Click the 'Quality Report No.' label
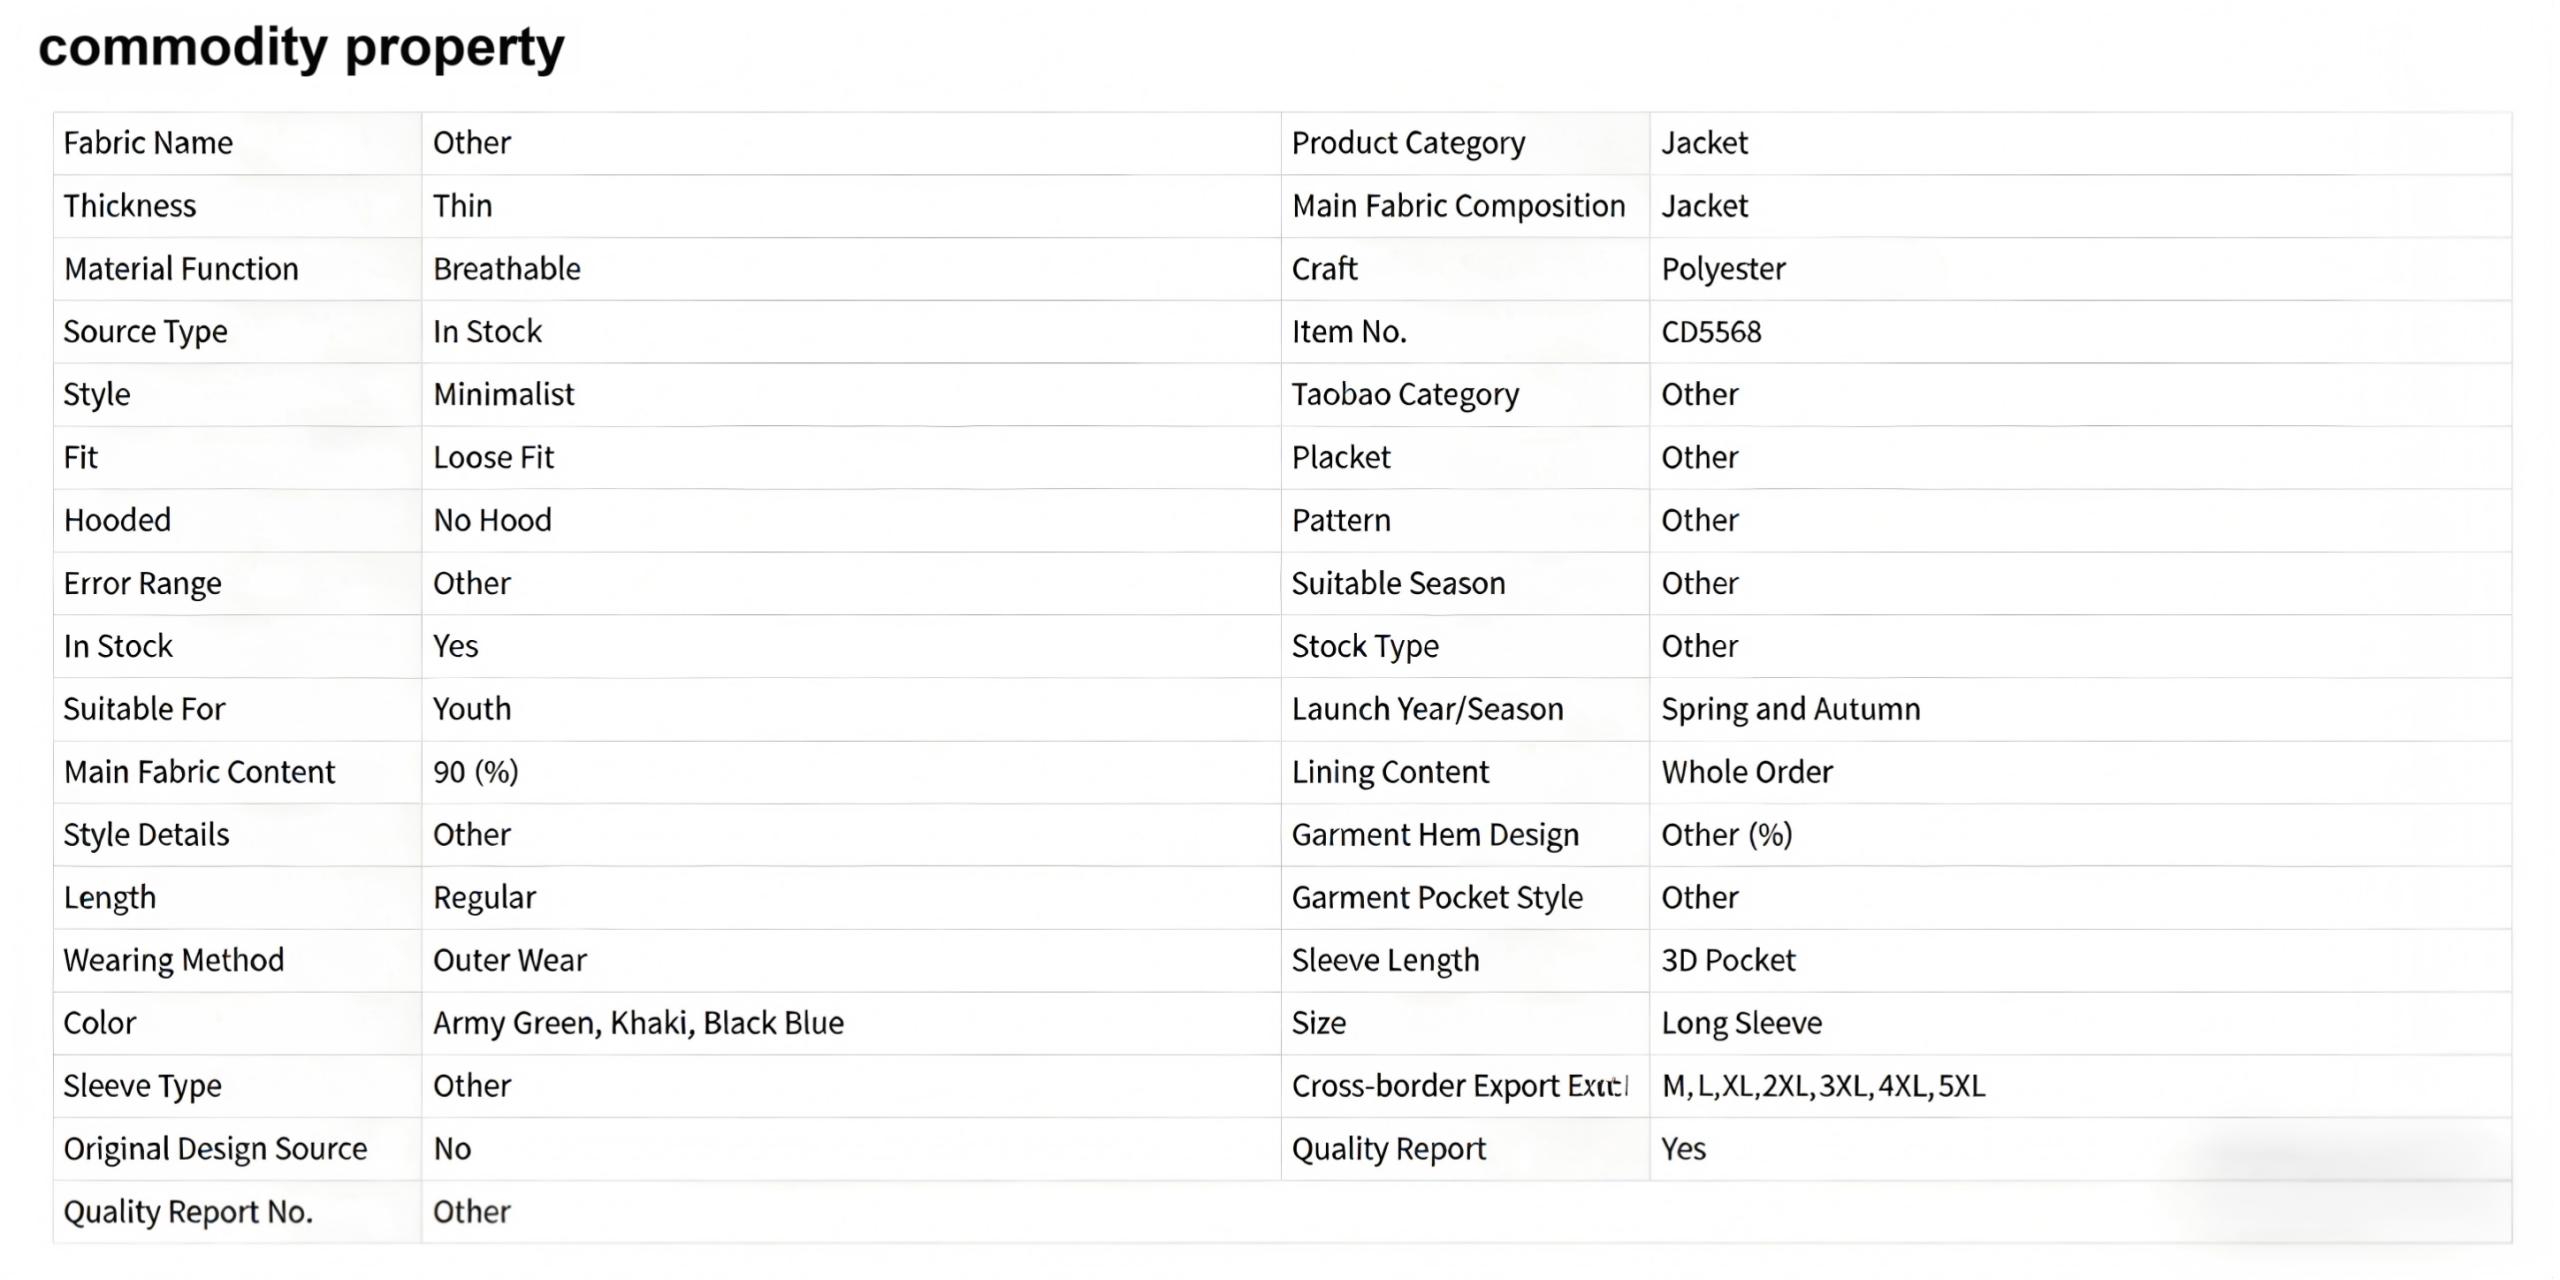The image size is (2560, 1280). pyautogui.click(x=188, y=1212)
